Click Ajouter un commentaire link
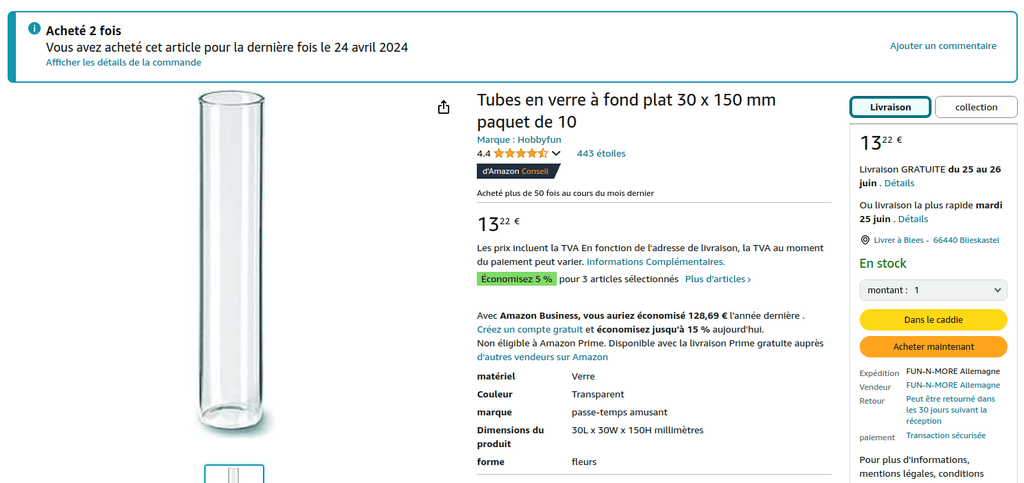The width and height of the screenshot is (1024, 483). pos(943,46)
